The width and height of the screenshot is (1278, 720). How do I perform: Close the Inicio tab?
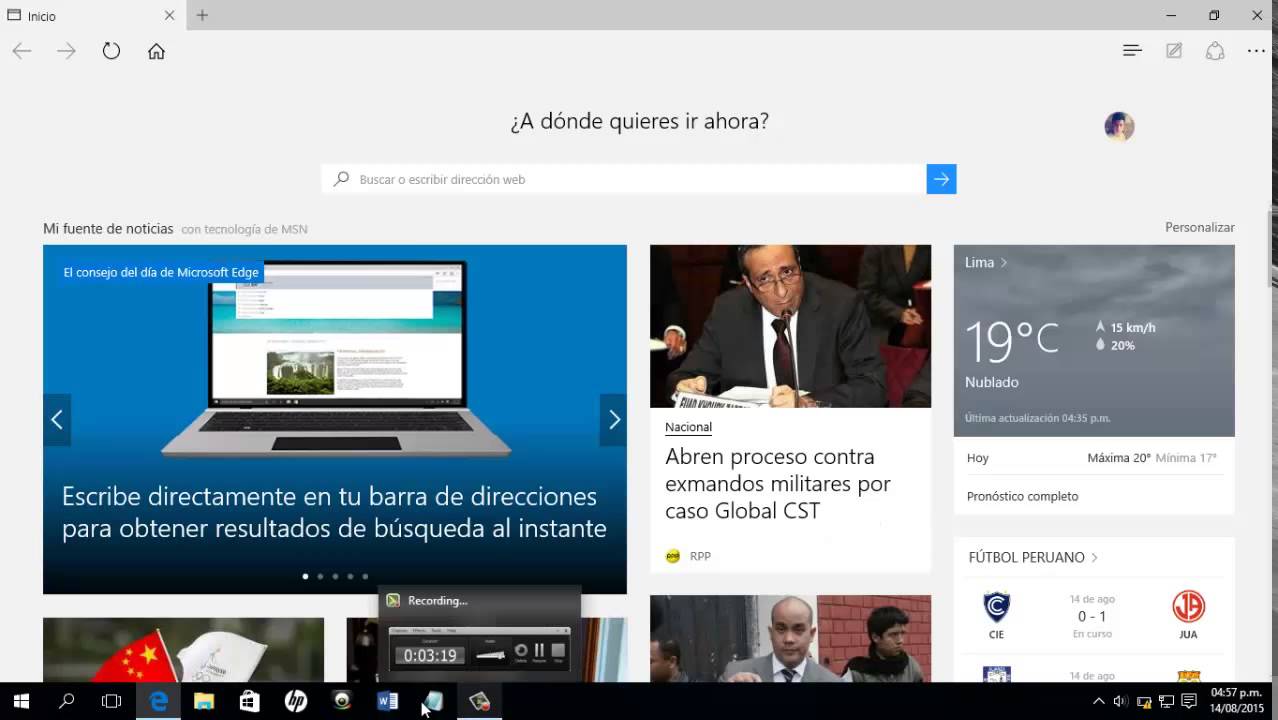click(169, 15)
